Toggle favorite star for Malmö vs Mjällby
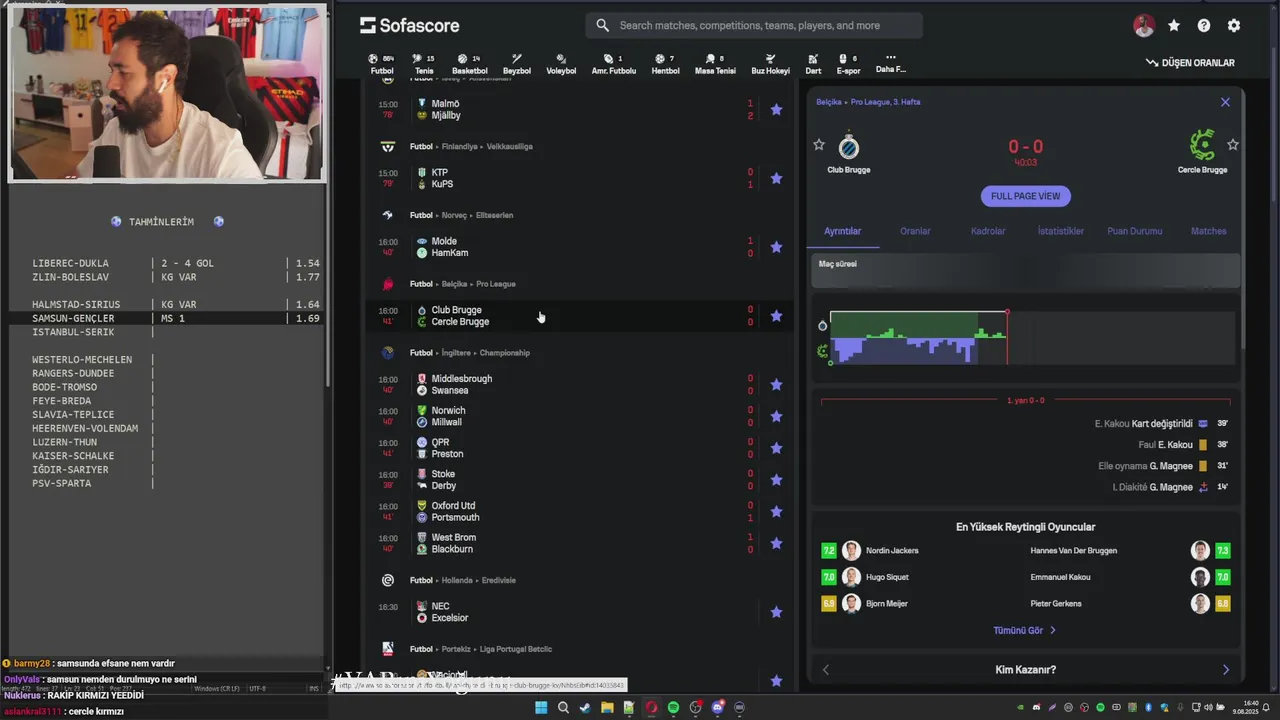Viewport: 1280px width, 720px height. [776, 110]
